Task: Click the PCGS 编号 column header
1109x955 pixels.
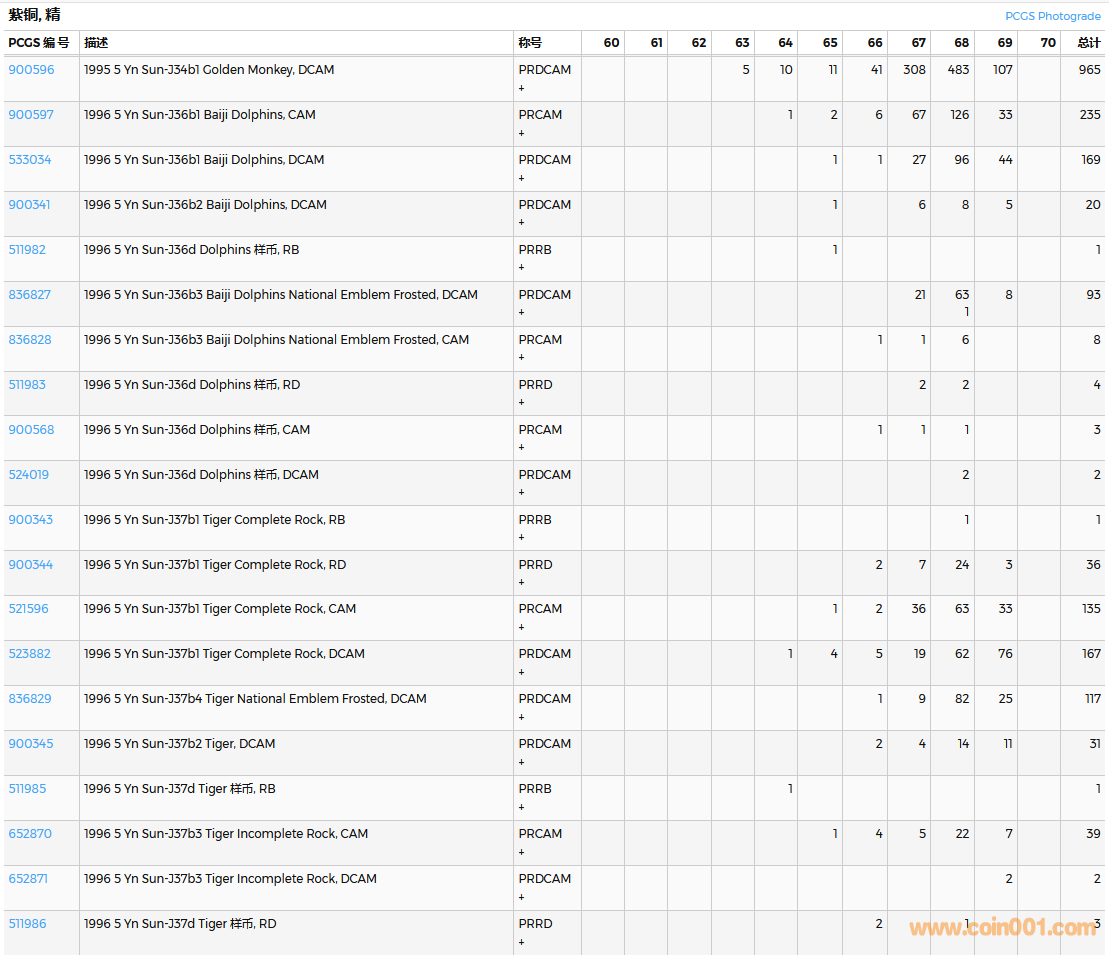Action: [39, 43]
